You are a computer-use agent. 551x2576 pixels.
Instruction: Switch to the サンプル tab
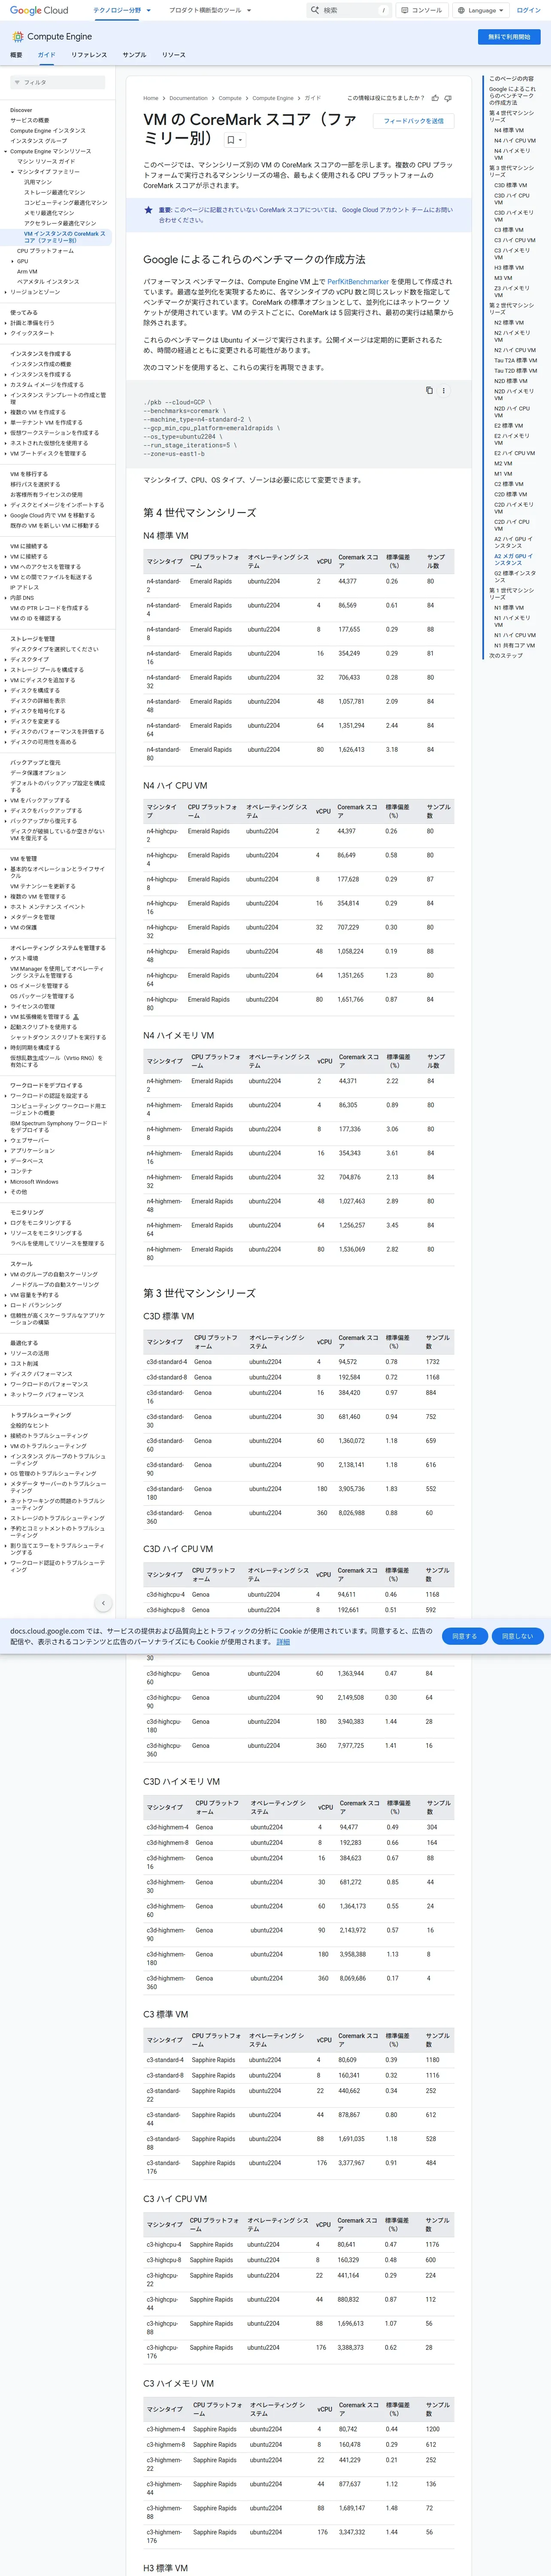[x=134, y=55]
